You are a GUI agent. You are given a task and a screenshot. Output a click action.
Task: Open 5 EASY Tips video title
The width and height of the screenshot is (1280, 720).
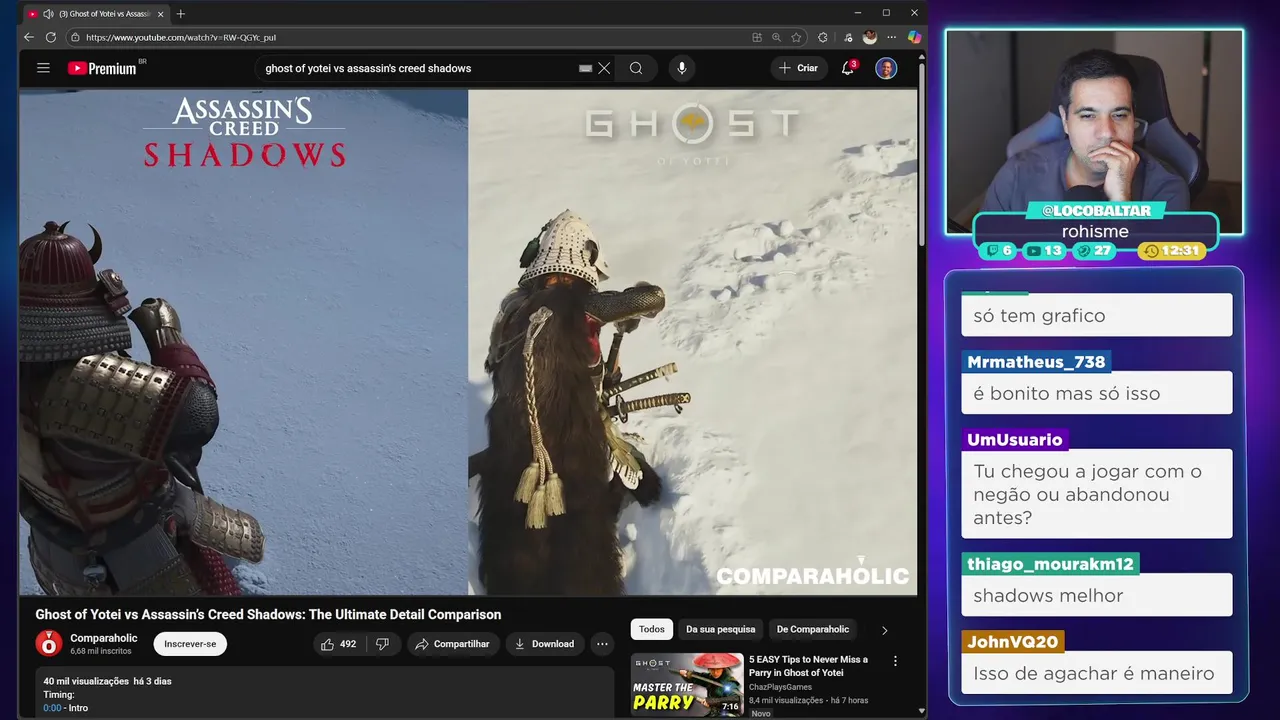[x=809, y=666]
